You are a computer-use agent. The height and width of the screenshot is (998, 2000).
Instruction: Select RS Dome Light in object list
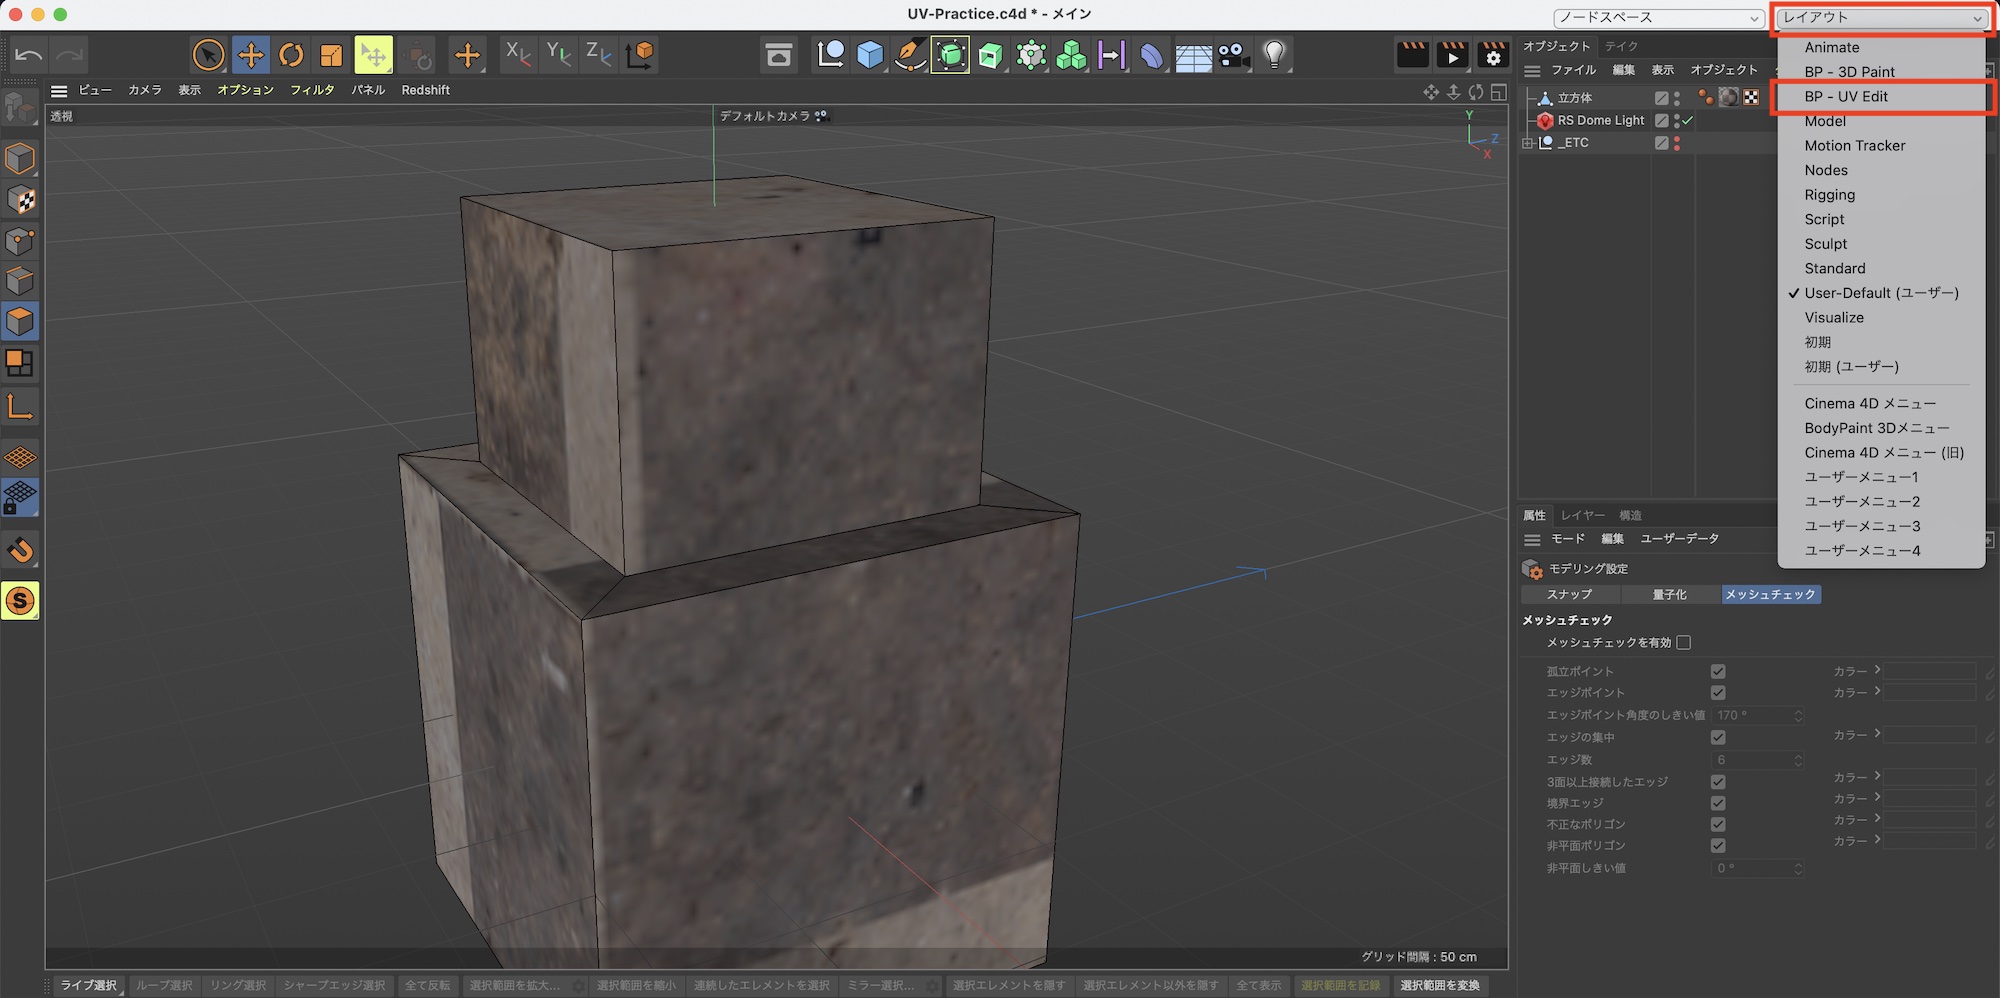tap(1600, 120)
